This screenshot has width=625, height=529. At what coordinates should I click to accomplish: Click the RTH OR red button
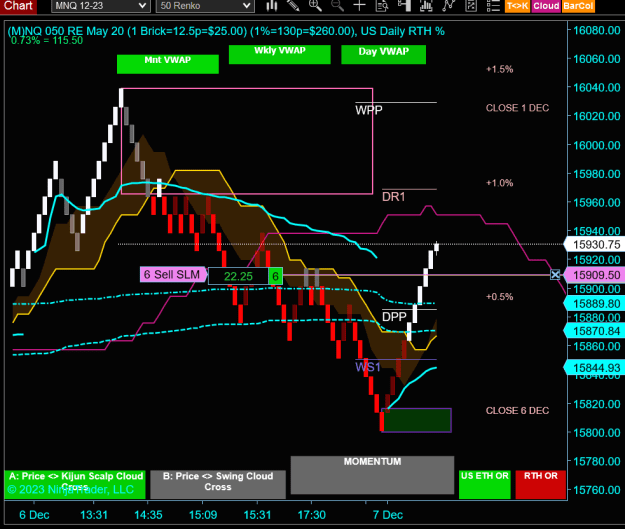point(540,484)
